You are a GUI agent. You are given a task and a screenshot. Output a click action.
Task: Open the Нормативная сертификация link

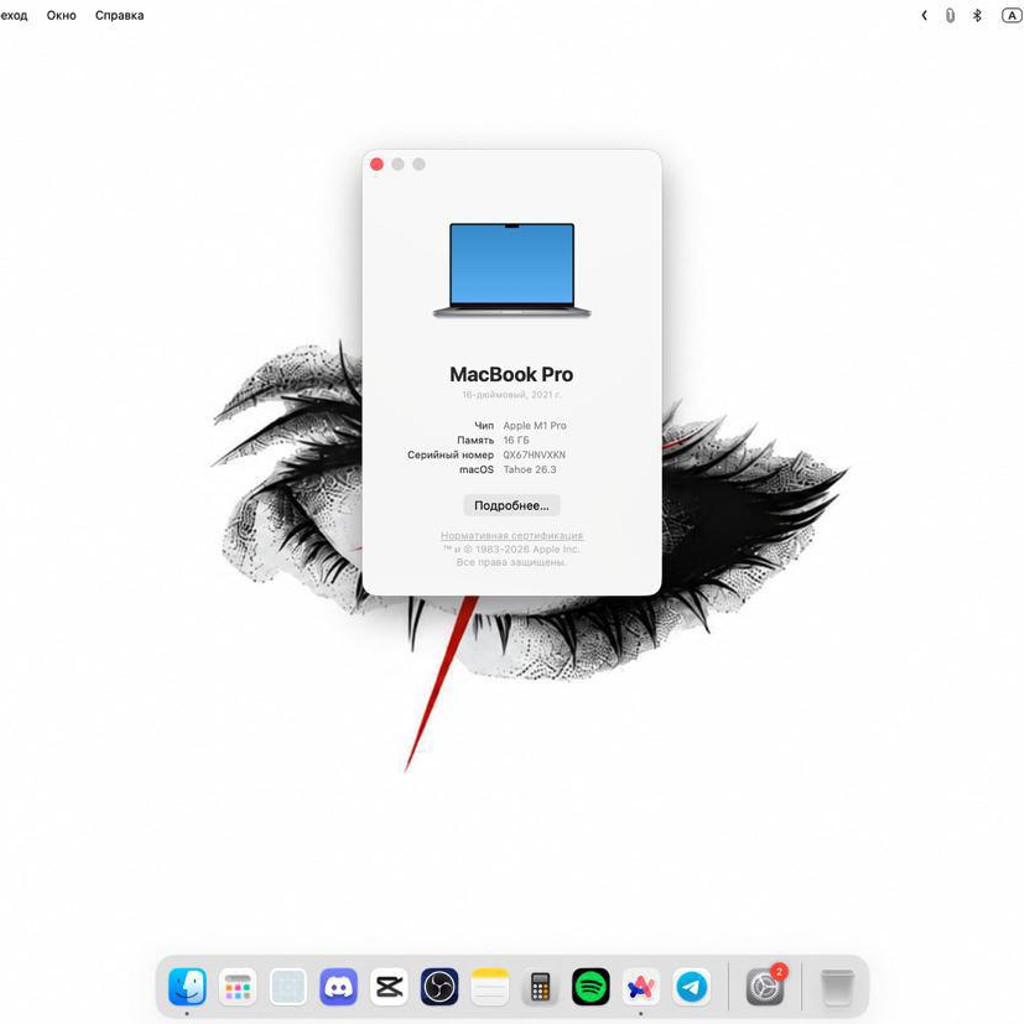[511, 536]
